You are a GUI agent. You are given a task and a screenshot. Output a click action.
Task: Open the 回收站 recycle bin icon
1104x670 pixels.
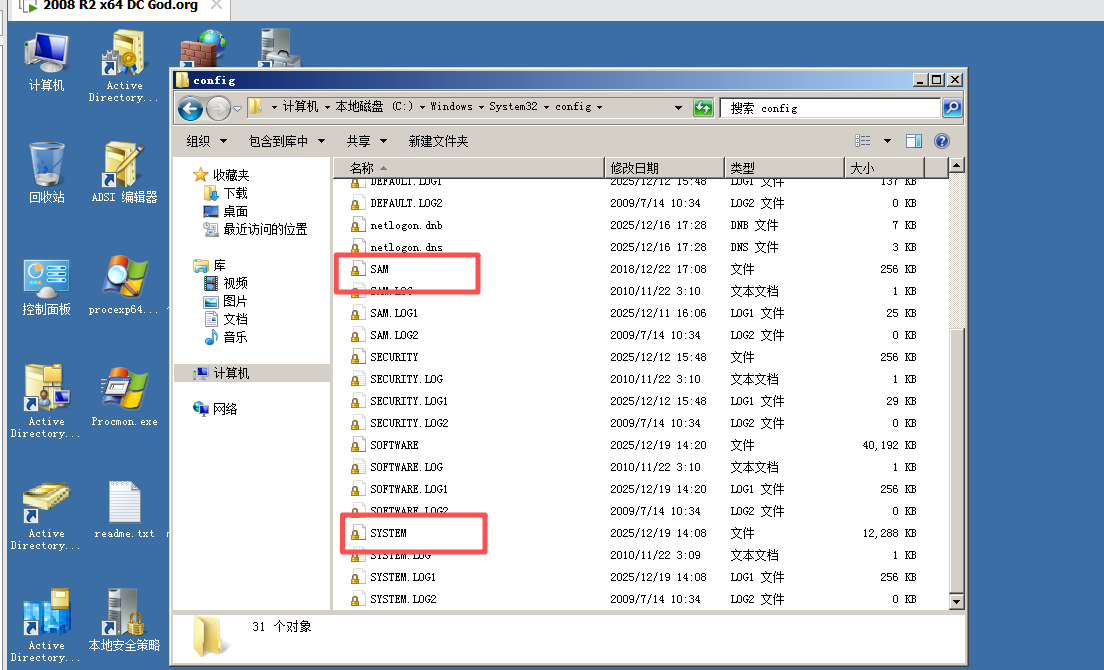46,172
